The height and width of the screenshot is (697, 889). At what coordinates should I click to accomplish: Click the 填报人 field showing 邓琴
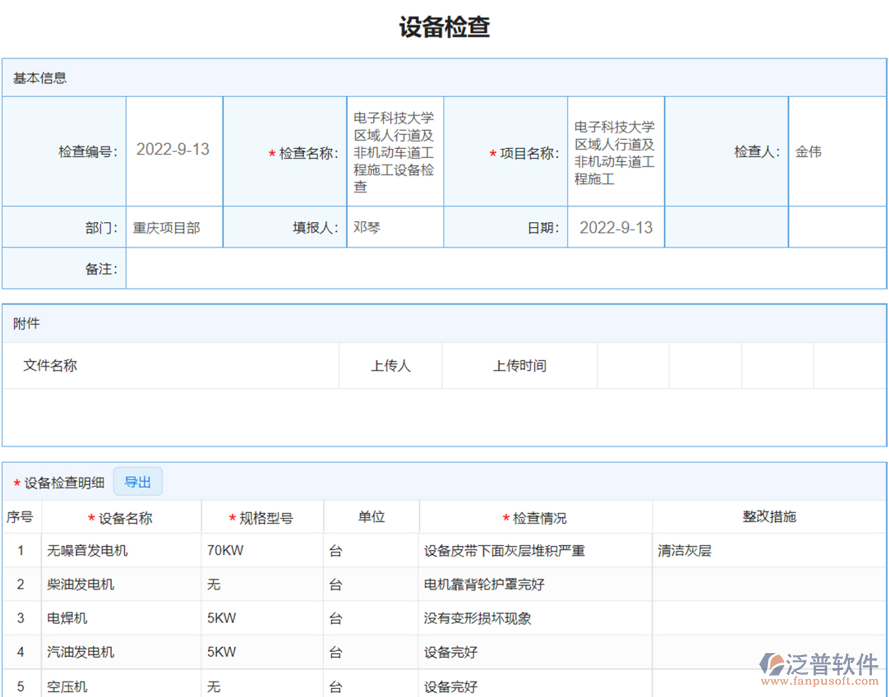pos(396,227)
